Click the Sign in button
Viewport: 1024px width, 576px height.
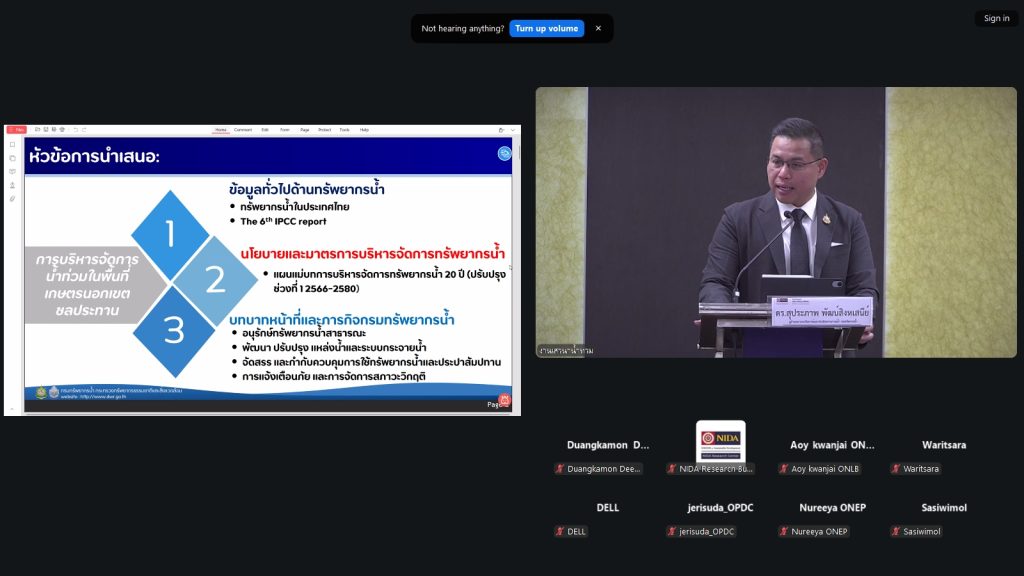tap(996, 18)
